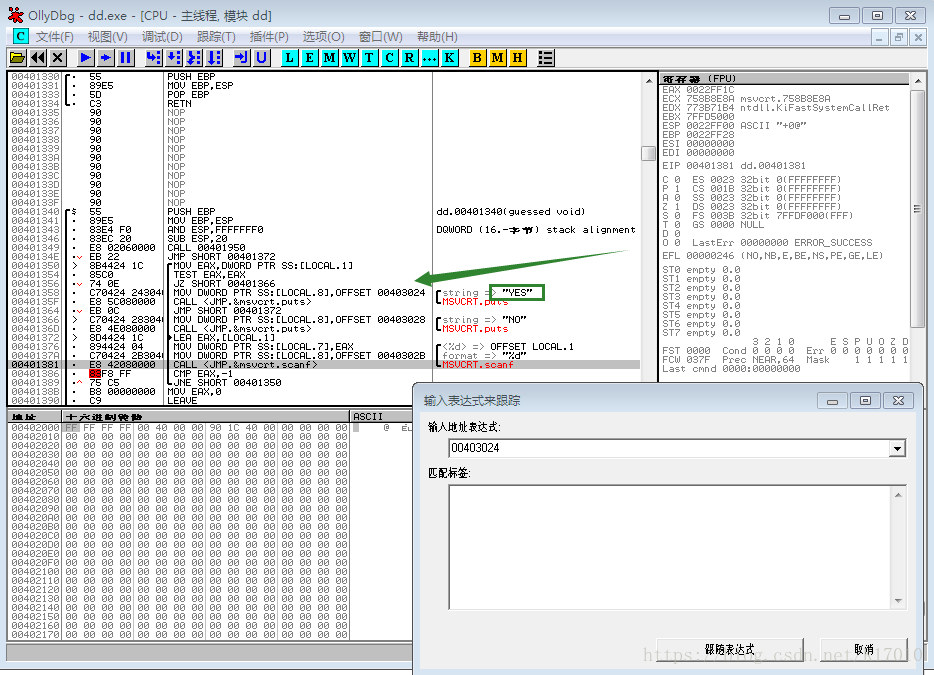The image size is (934, 675).
Task: Pause execution with the pause icon
Action: coord(126,58)
